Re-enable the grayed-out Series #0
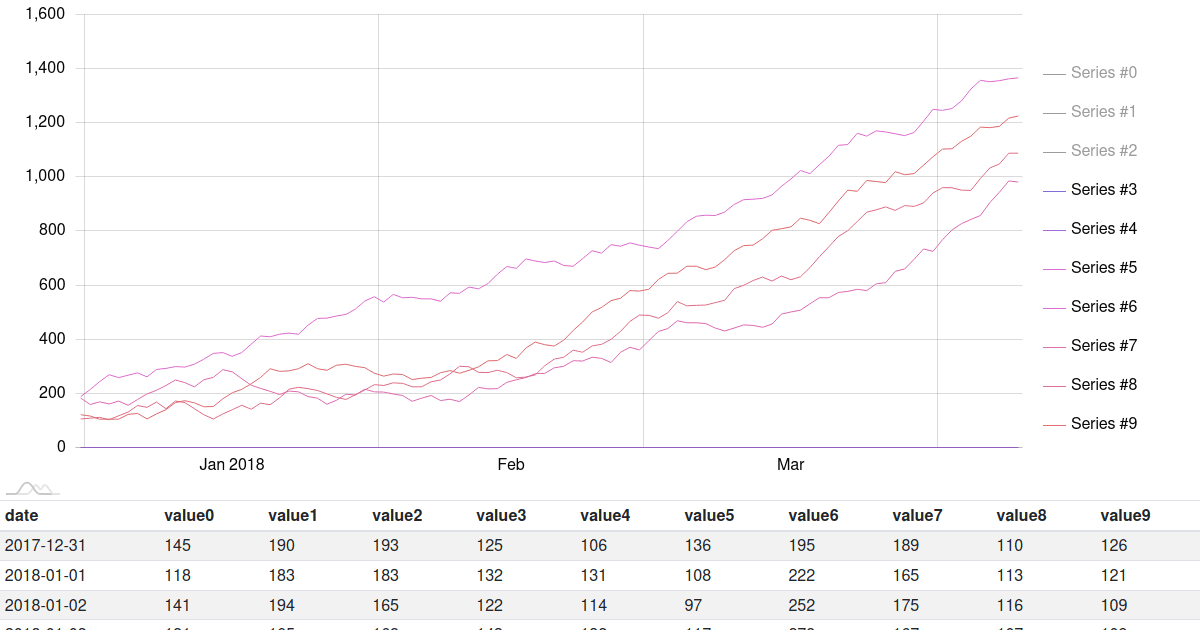The height and width of the screenshot is (630, 1200). point(1100,72)
